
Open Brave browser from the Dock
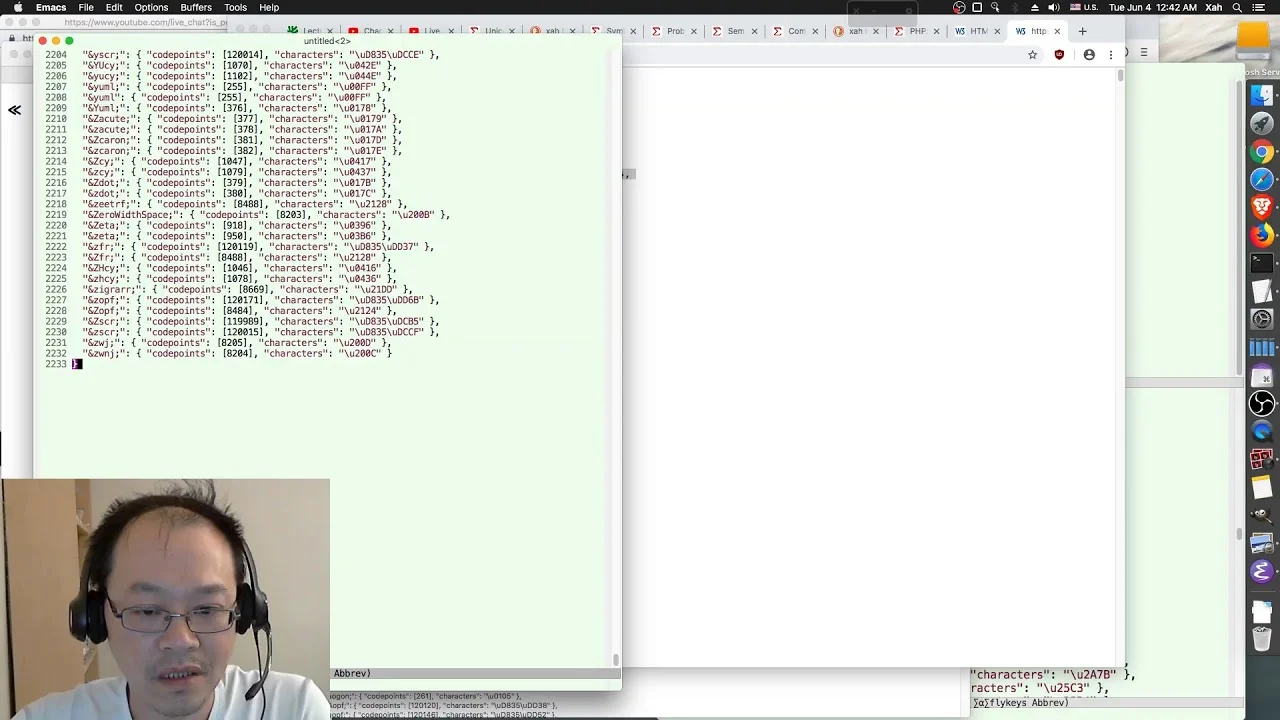(x=1262, y=207)
